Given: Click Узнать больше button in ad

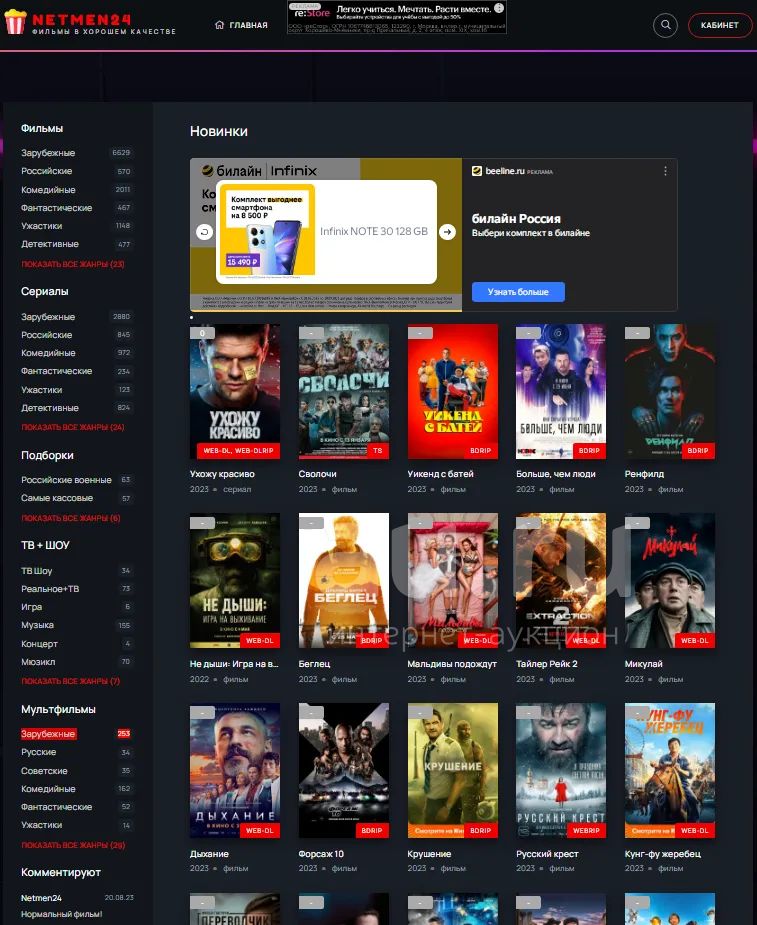Looking at the screenshot, I should click(518, 291).
